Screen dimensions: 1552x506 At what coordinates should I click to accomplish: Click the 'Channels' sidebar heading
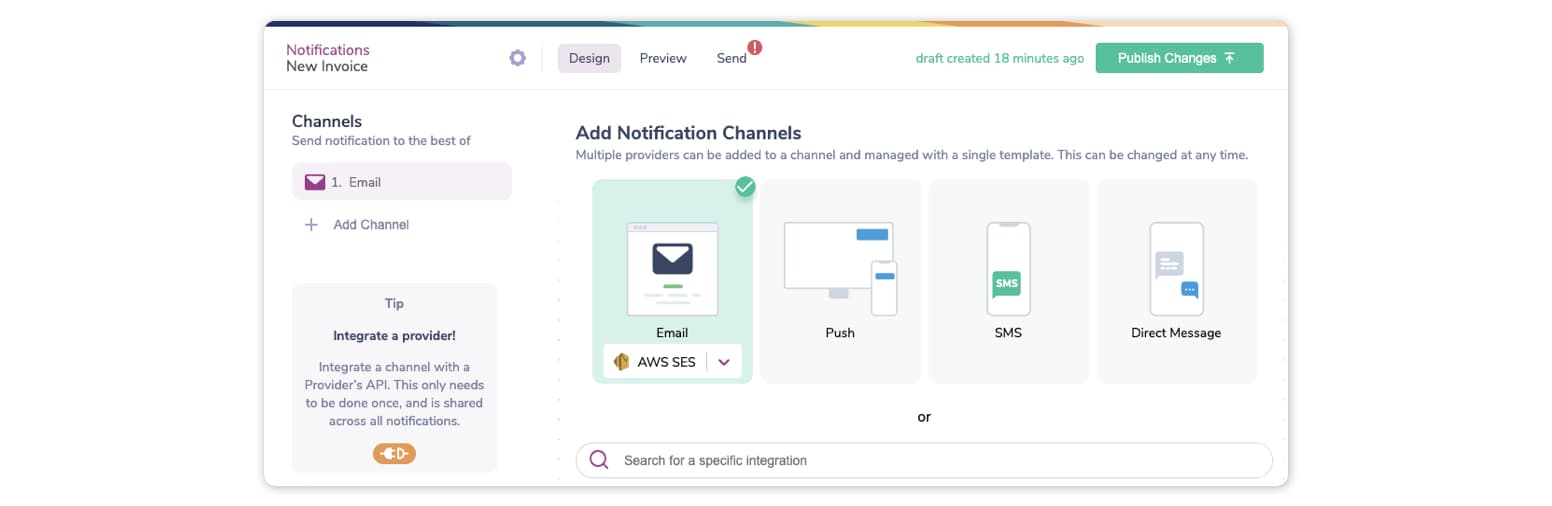(327, 121)
